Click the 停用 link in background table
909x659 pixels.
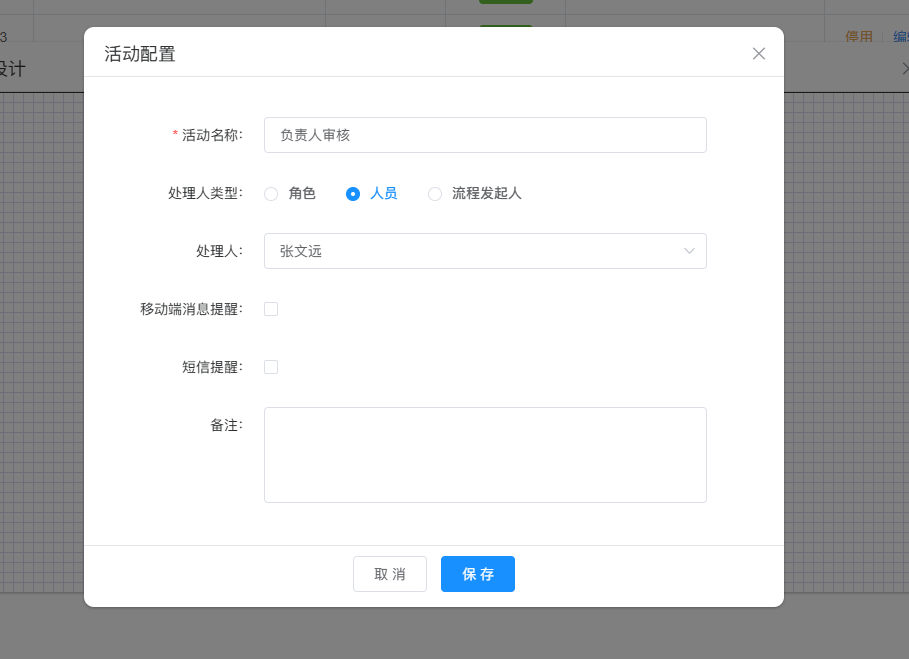tap(859, 36)
